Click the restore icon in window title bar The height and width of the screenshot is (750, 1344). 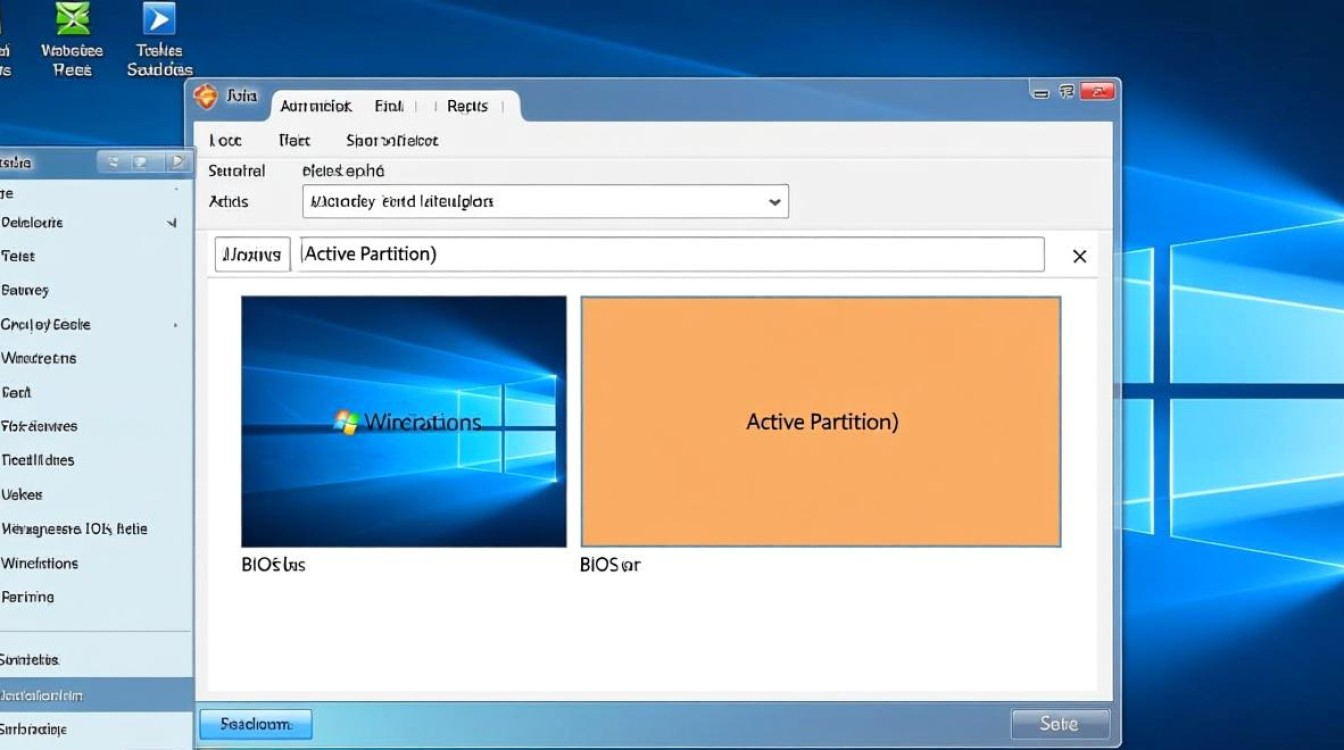point(1066,92)
